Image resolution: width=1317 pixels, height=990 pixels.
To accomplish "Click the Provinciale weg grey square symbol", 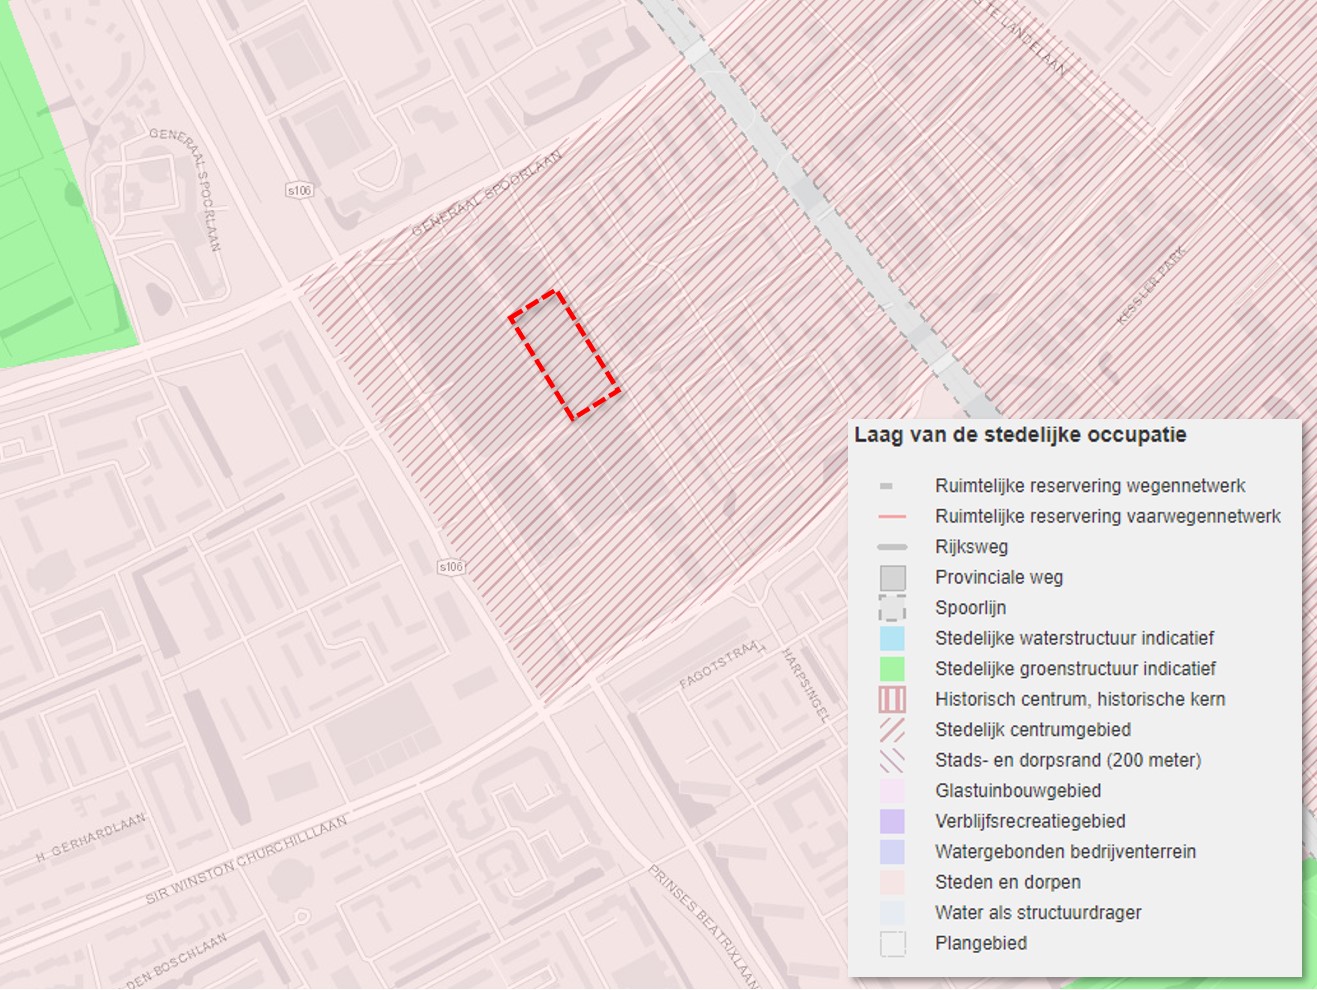I will coord(893,578).
